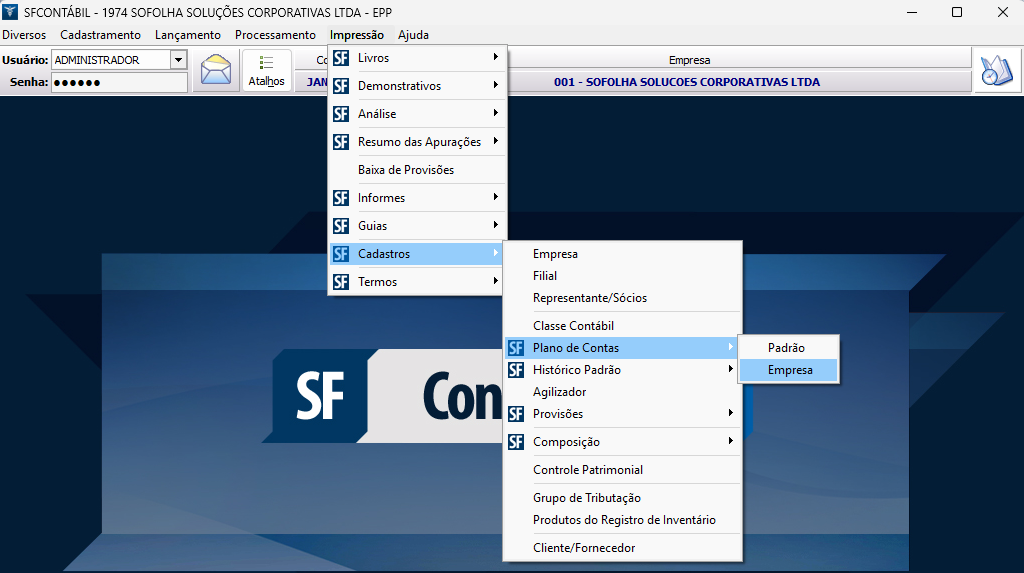Click the 001 - SOFOLHA company name bar

(687, 82)
